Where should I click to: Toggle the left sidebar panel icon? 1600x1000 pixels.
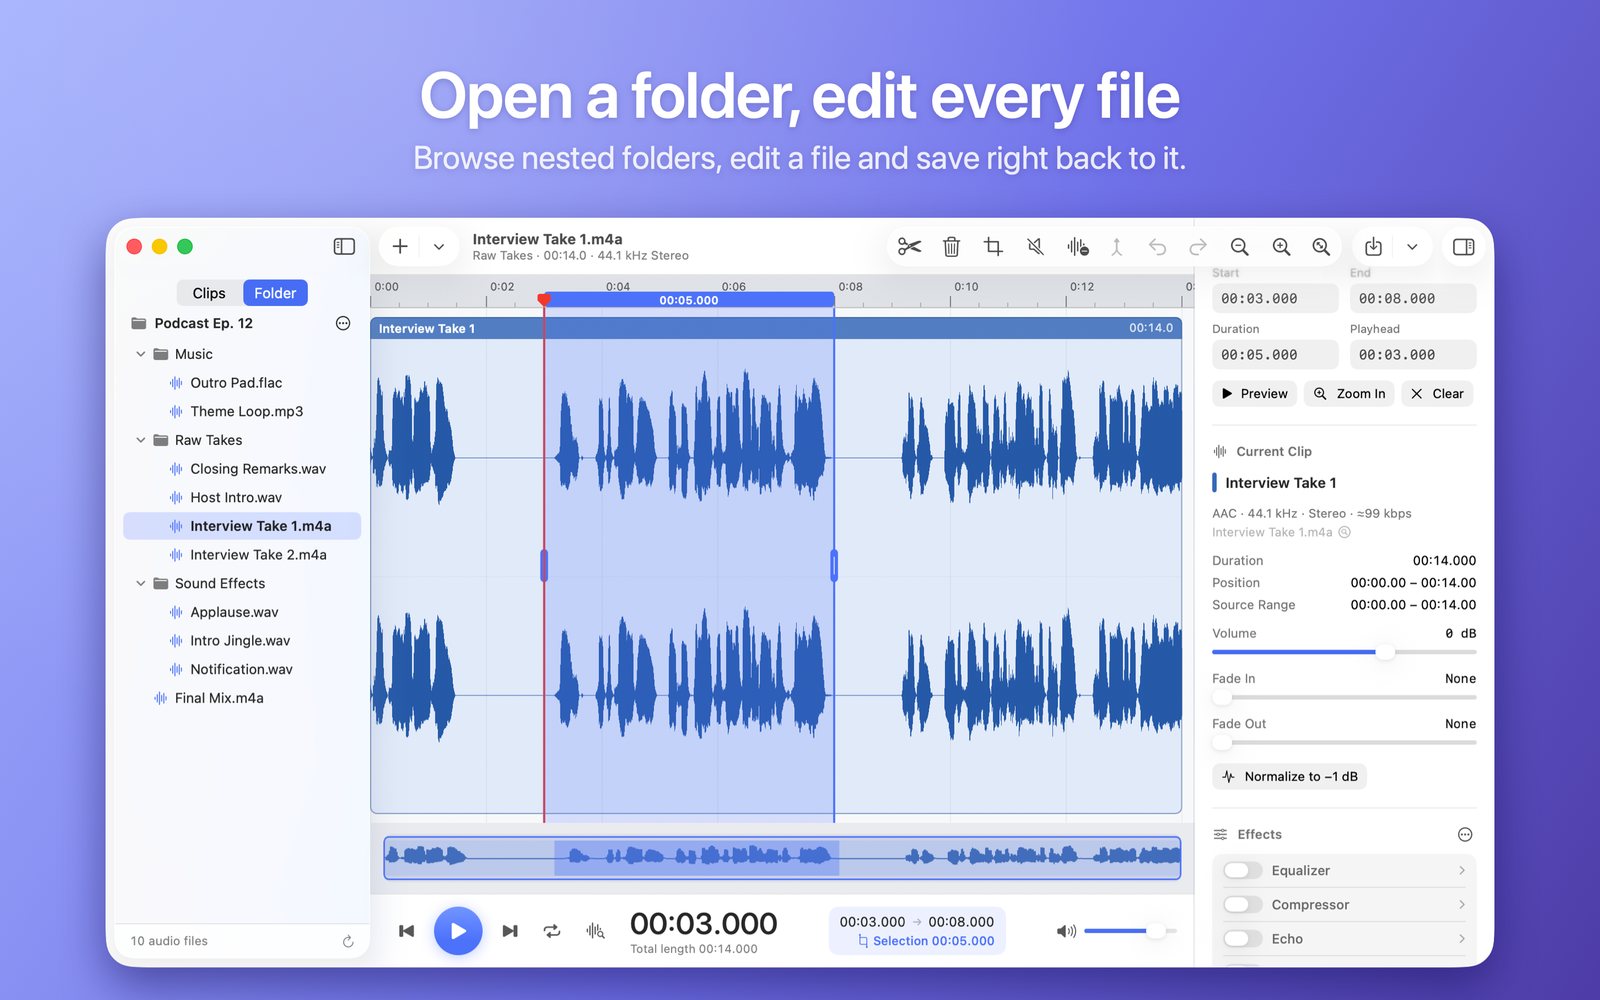[344, 247]
